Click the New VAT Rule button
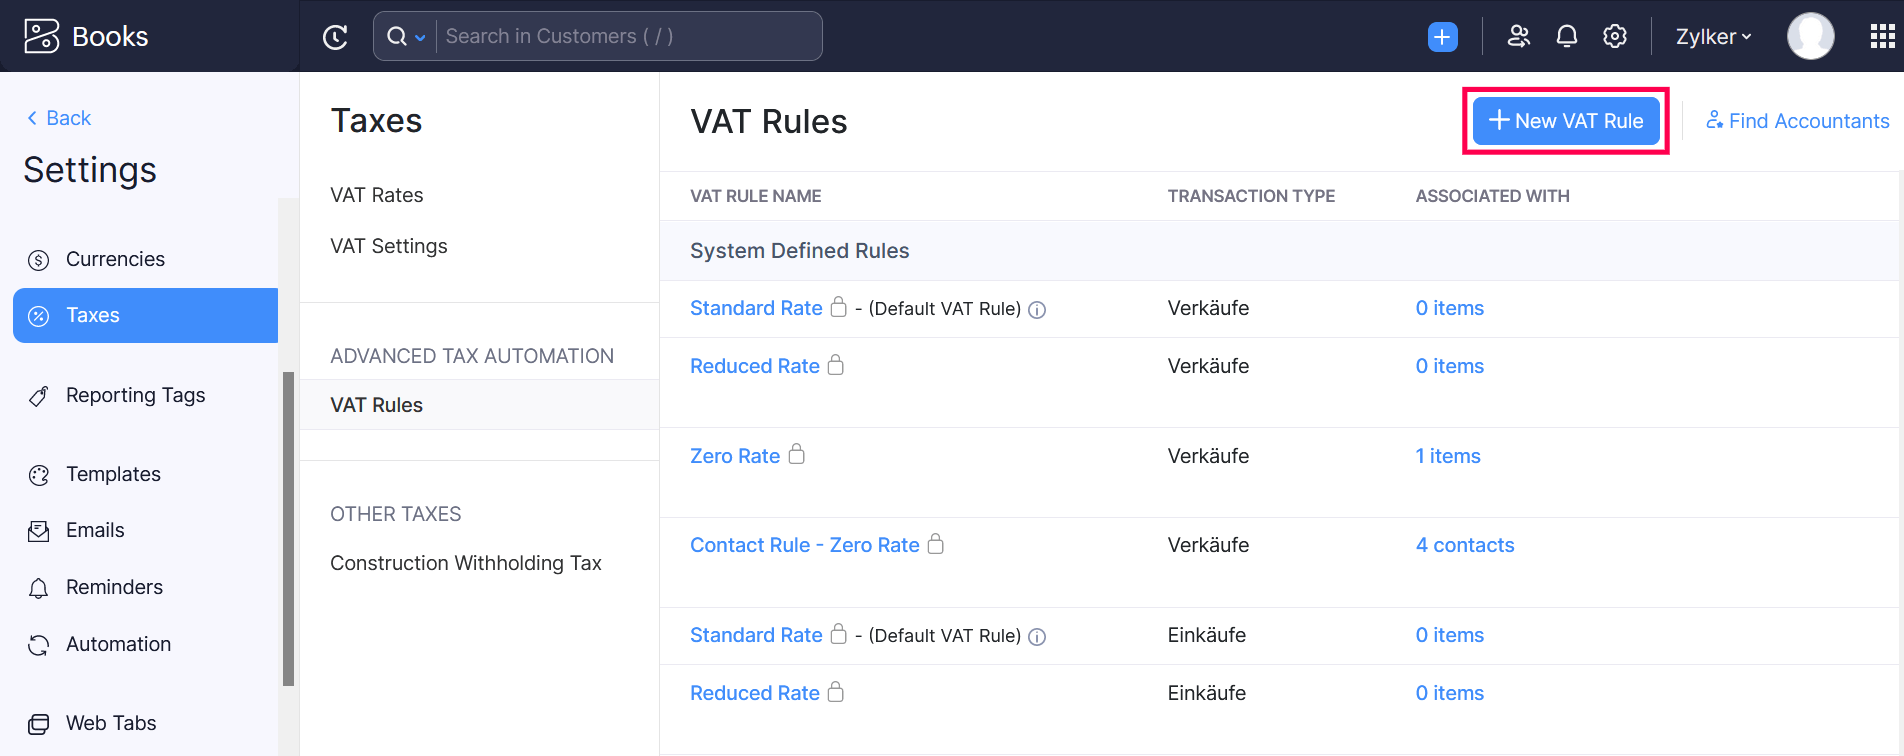 tap(1565, 121)
